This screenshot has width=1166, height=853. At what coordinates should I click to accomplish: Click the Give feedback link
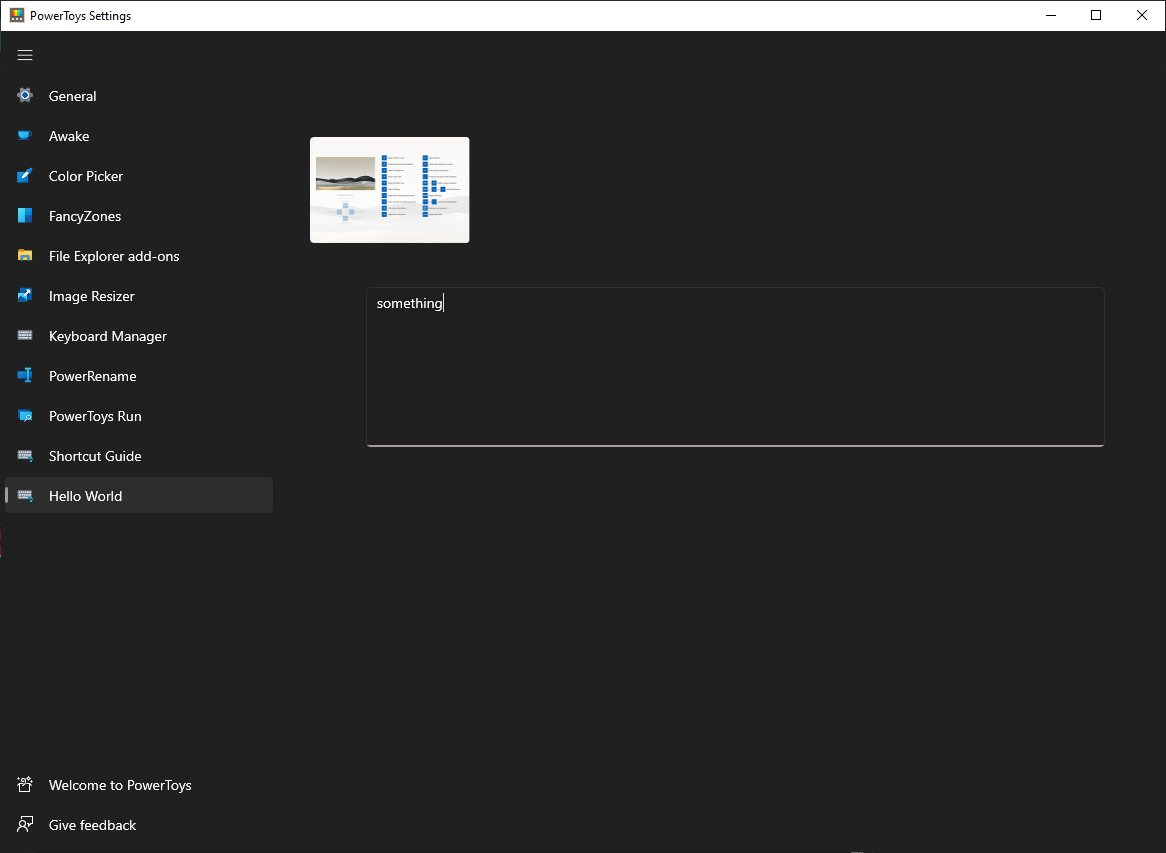[92, 825]
